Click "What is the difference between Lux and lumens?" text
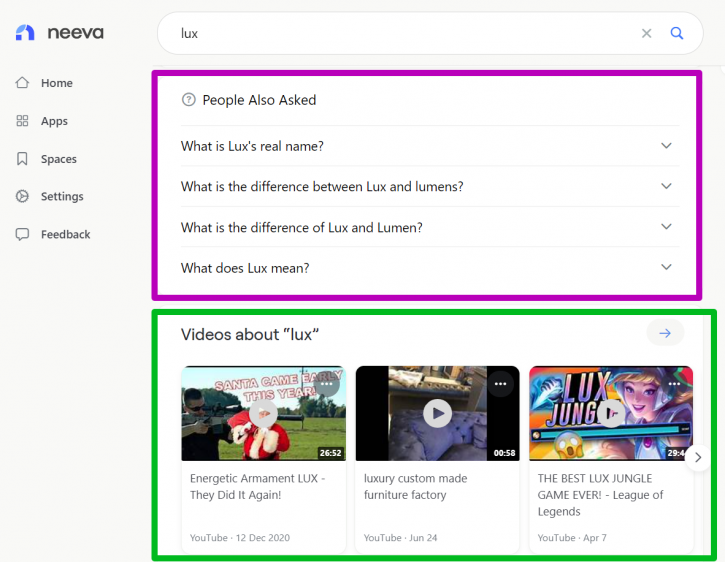The height and width of the screenshot is (562, 725). pos(322,186)
